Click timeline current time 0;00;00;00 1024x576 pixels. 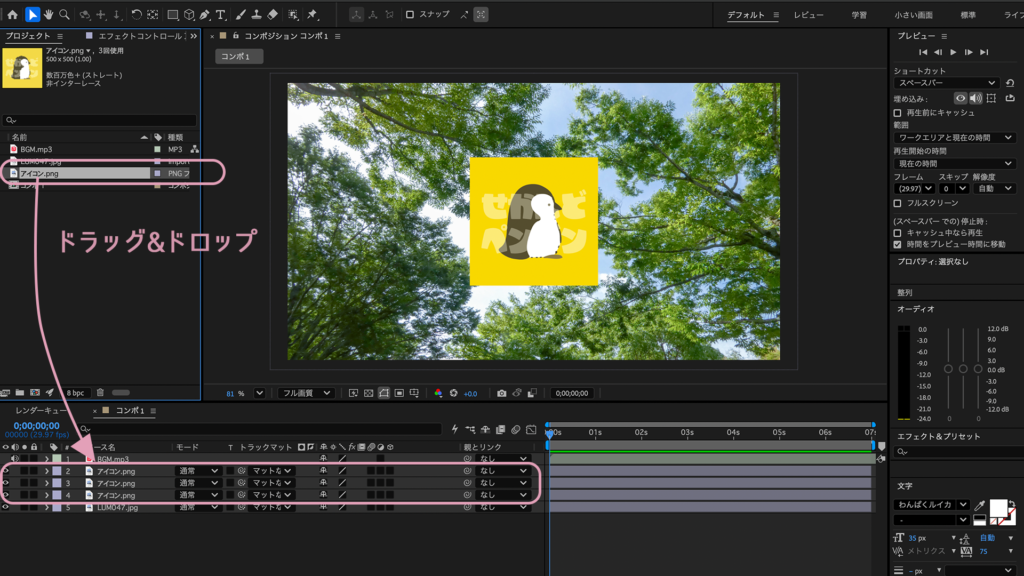coord(37,426)
